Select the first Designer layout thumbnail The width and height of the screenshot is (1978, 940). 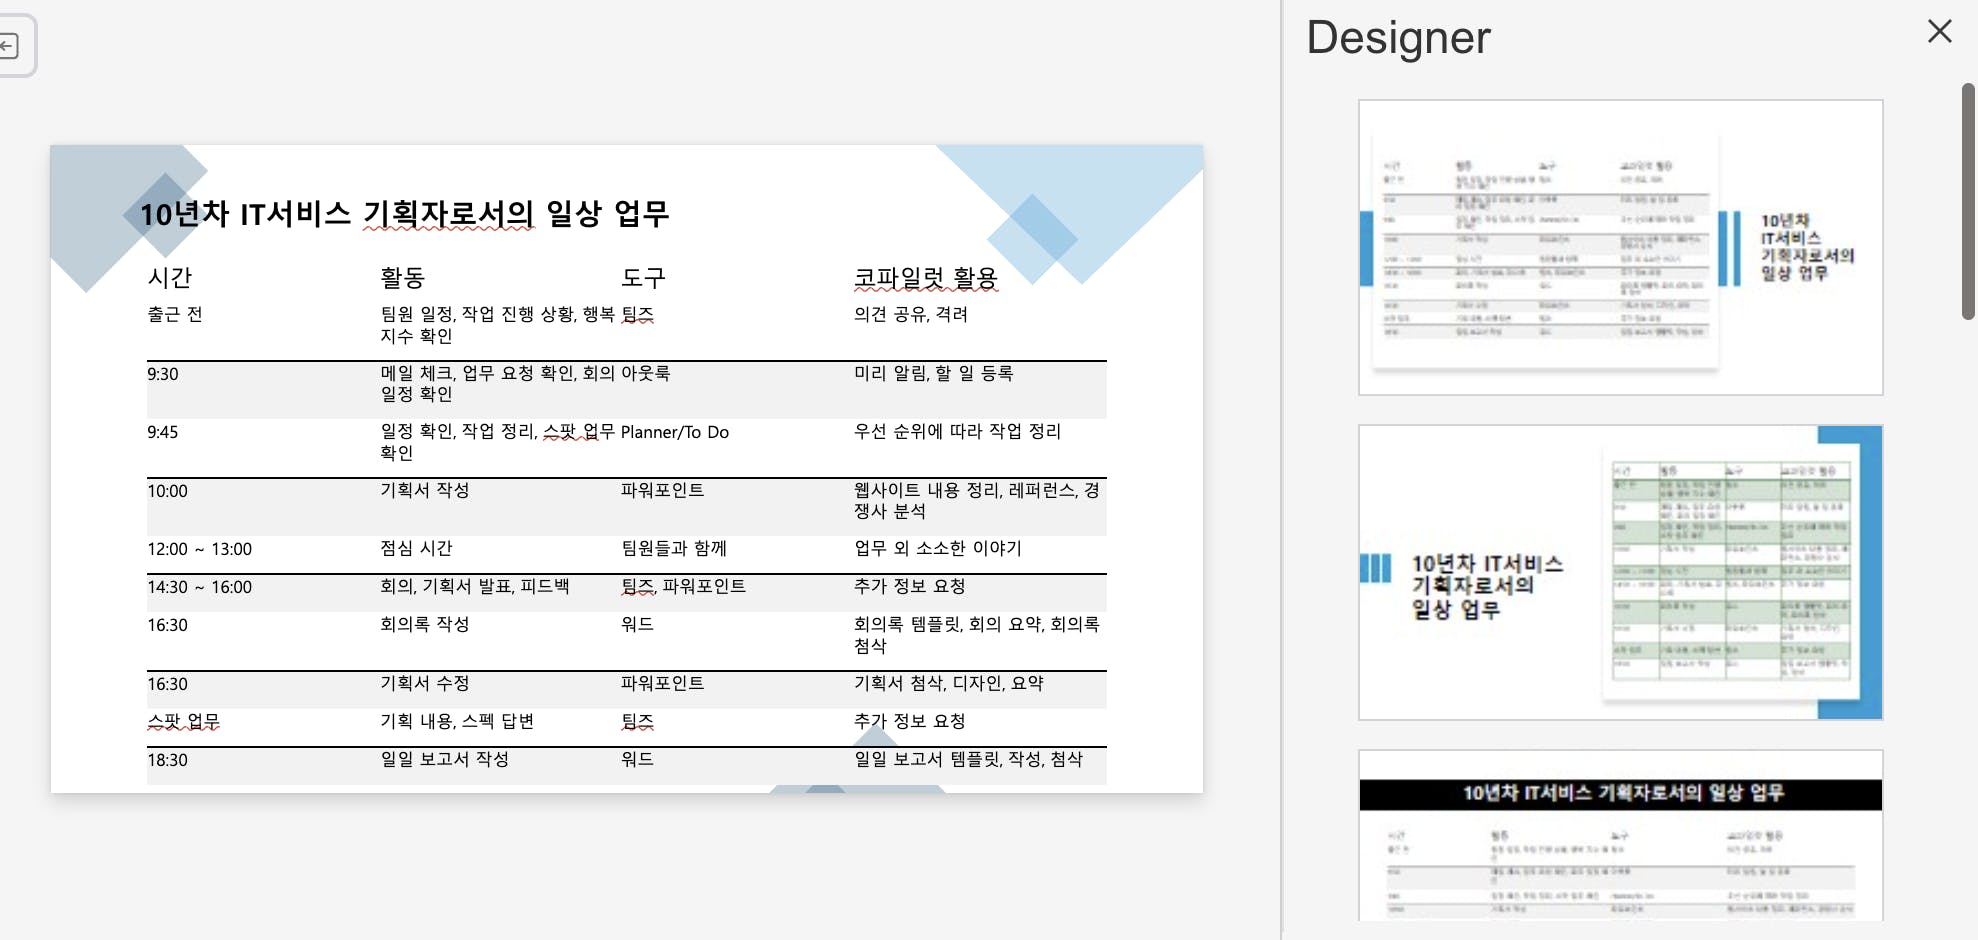1620,246
